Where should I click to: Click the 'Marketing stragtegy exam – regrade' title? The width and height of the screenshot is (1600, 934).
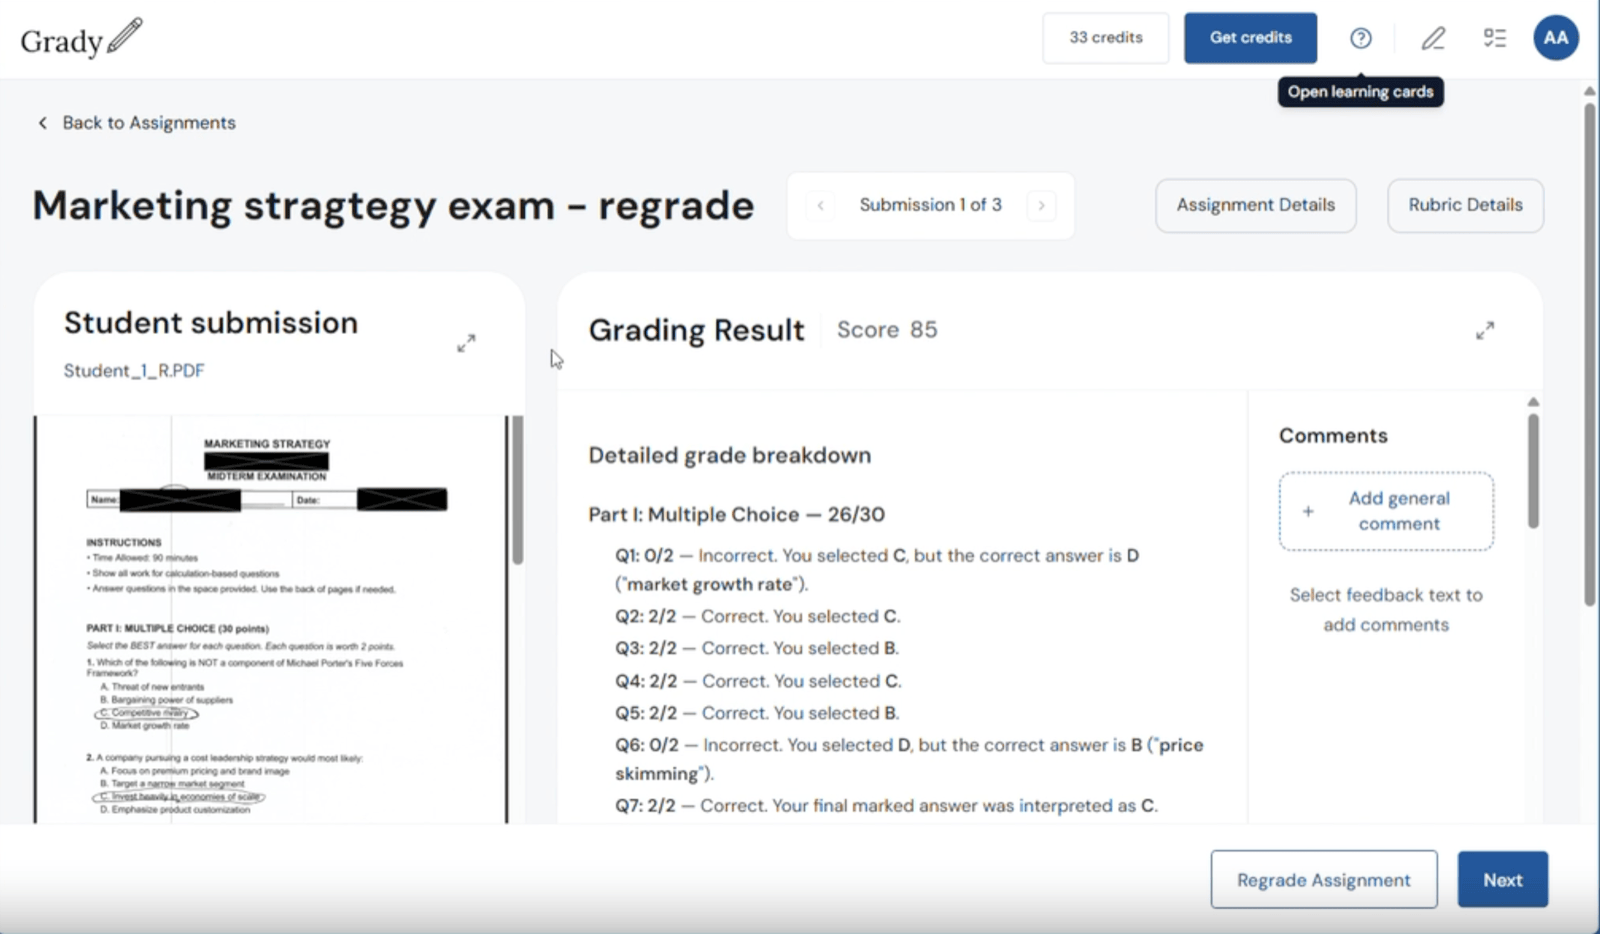click(x=393, y=206)
